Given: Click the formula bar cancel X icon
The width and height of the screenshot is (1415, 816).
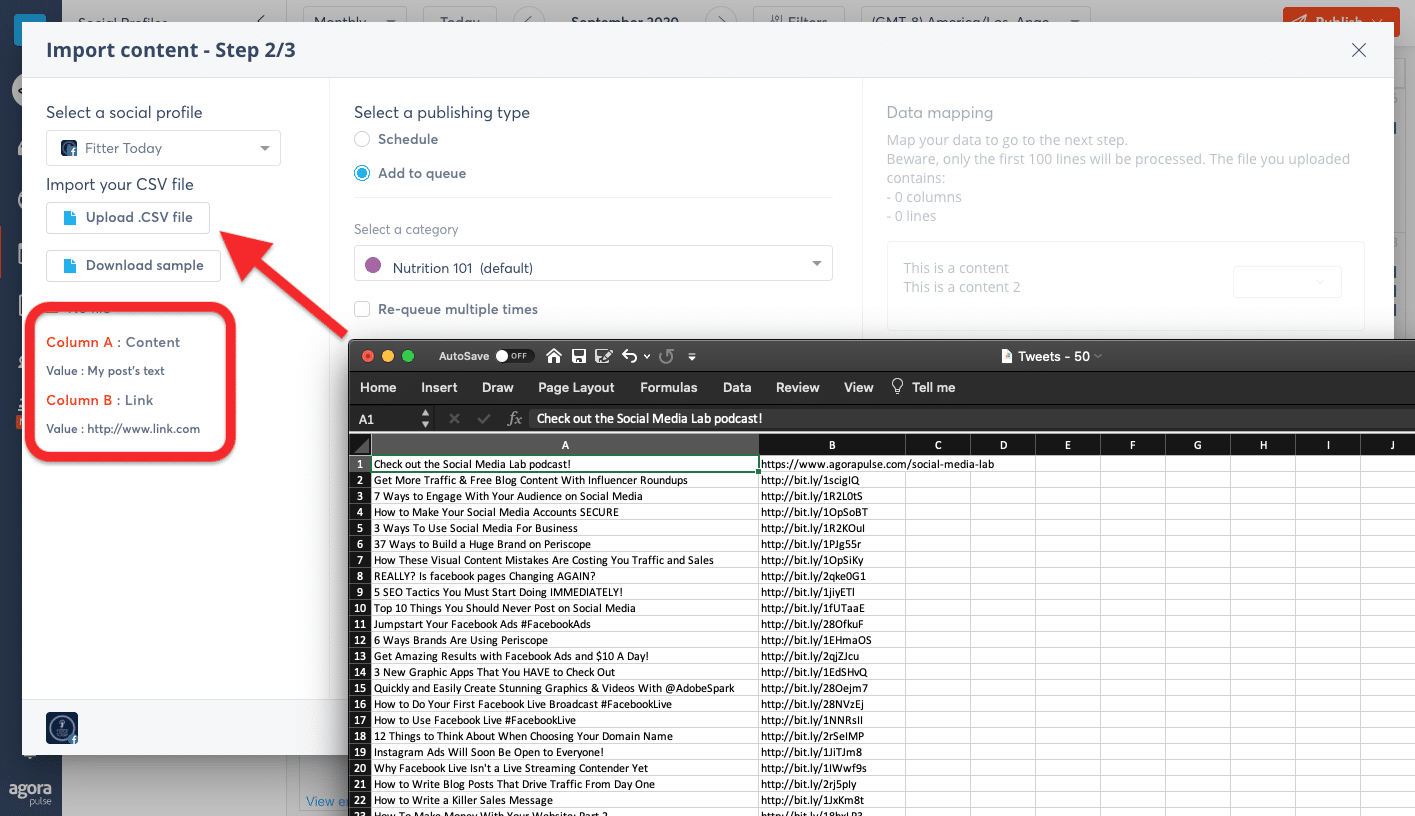Looking at the screenshot, I should pos(453,419).
